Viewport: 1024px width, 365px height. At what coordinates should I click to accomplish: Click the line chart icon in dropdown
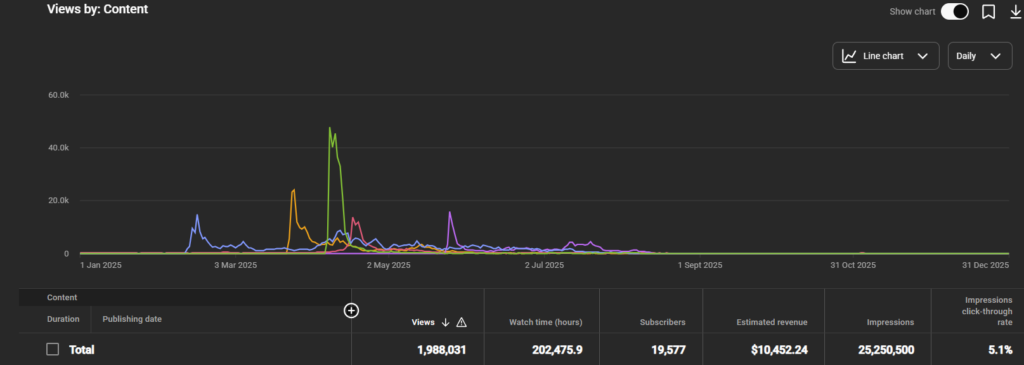[849, 56]
